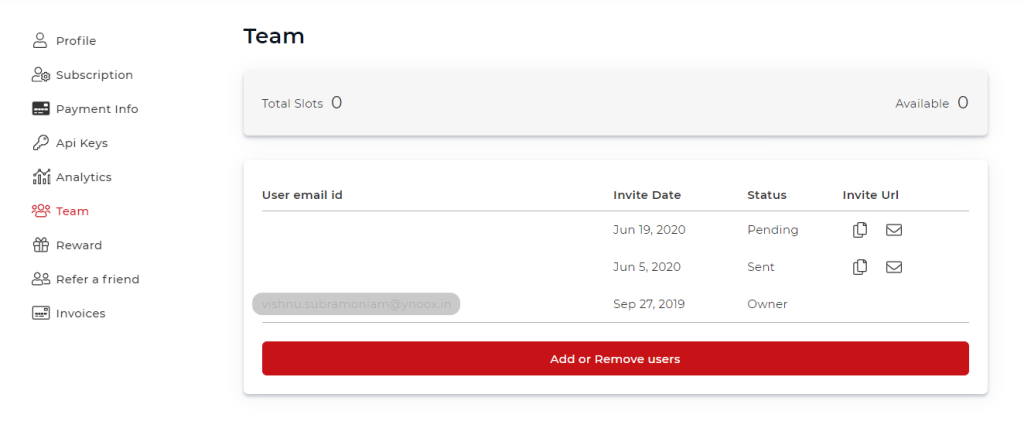This screenshot has width=1024, height=425.
Task: Click the Invoices icon in sidebar
Action: pyautogui.click(x=40, y=313)
